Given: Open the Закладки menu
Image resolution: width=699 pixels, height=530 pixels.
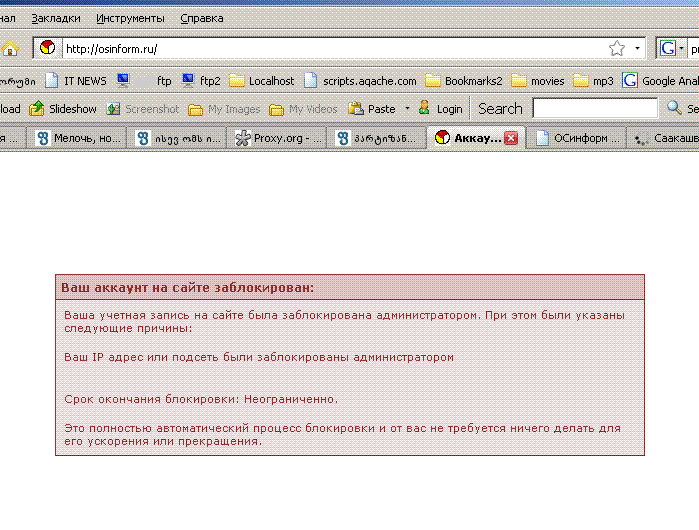Looking at the screenshot, I should click(x=56, y=18).
